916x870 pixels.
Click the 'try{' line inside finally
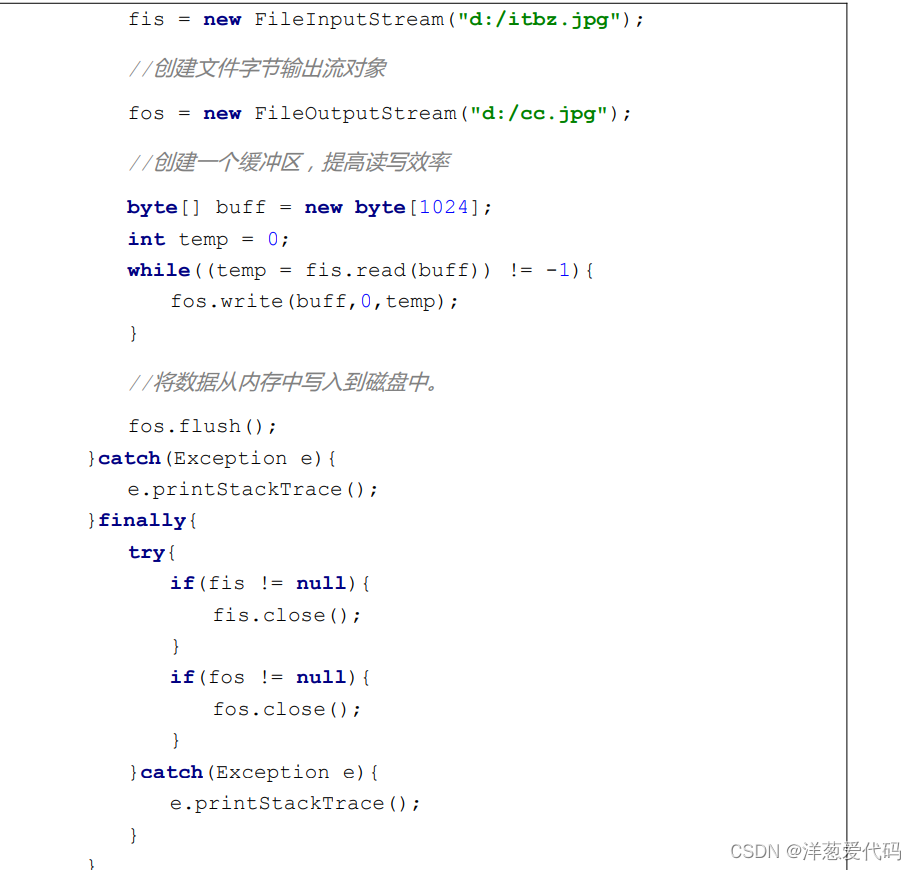click(x=152, y=552)
